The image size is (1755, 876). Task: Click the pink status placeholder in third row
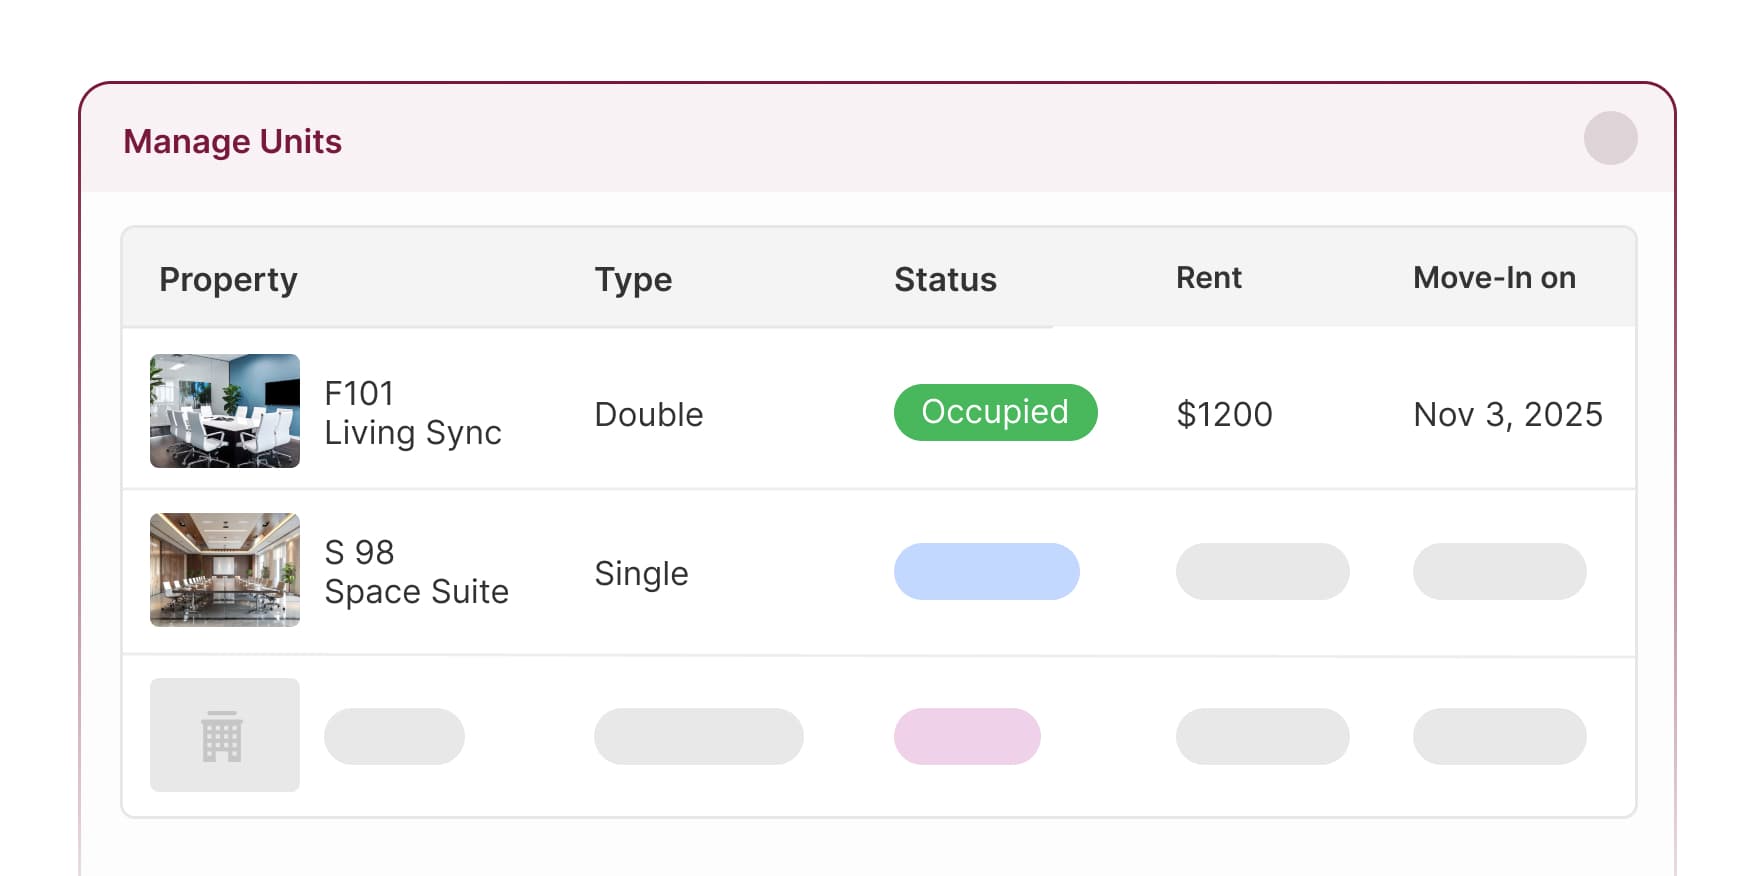(967, 737)
